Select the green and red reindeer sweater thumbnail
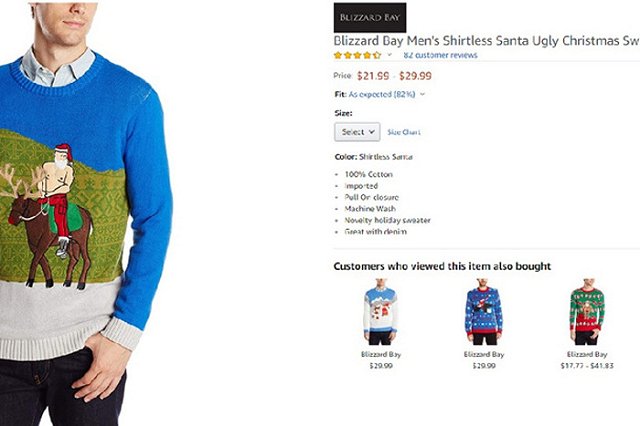Image resolution: width=640 pixels, height=426 pixels. (x=587, y=312)
